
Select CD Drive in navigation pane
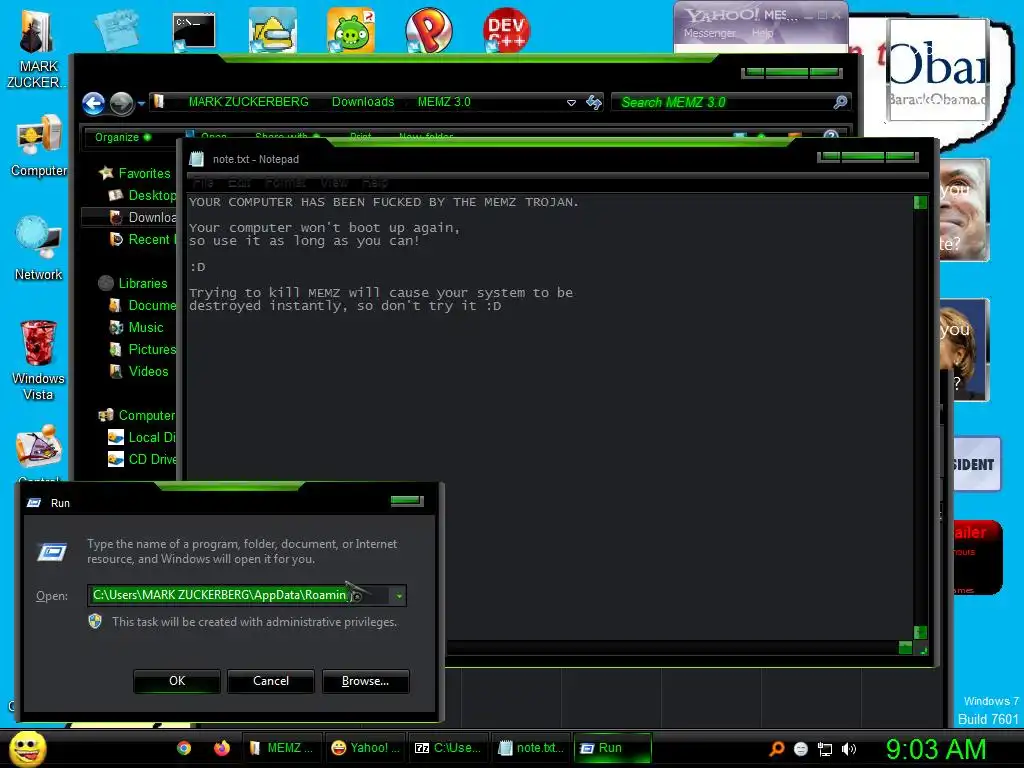(x=142, y=460)
